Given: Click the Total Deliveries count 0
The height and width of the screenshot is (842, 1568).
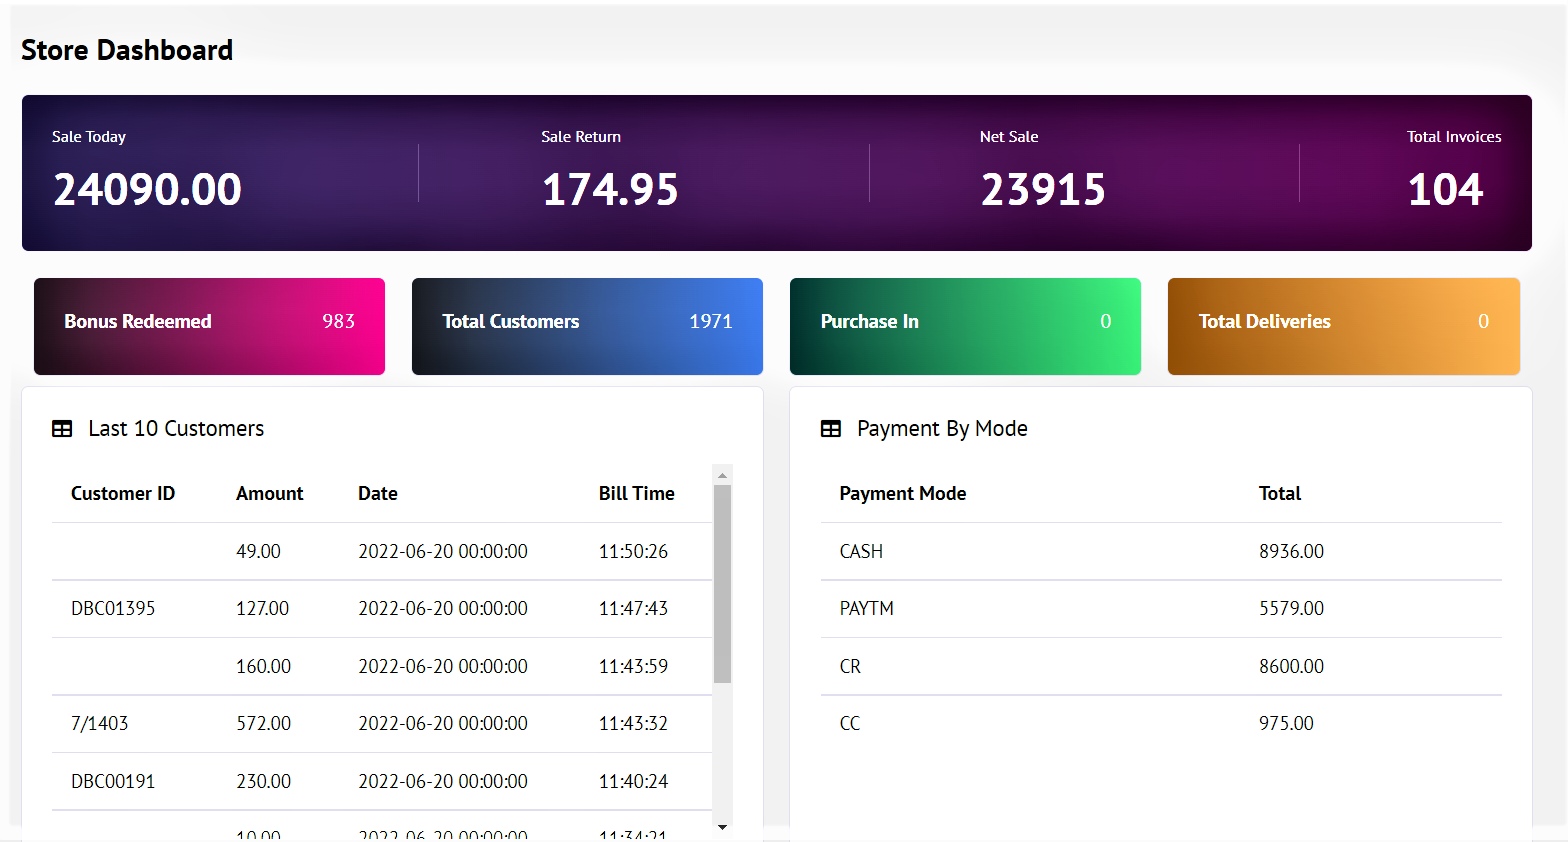Looking at the screenshot, I should click(1484, 321).
